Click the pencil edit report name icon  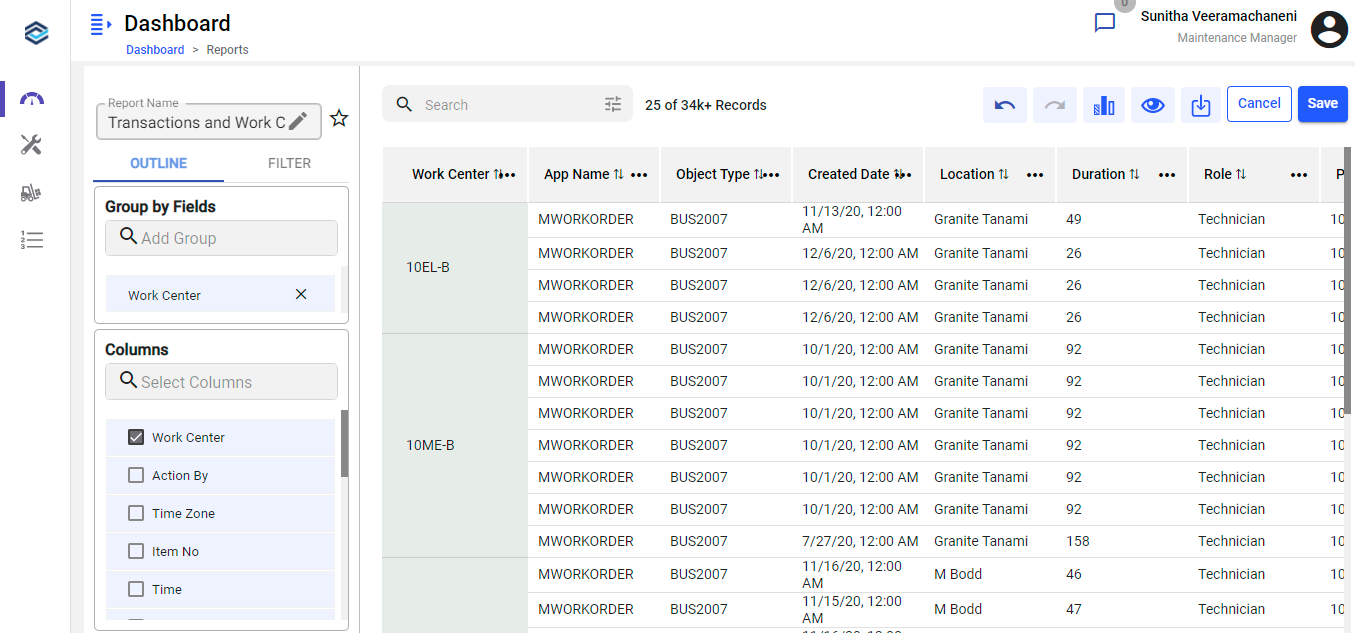(x=298, y=122)
